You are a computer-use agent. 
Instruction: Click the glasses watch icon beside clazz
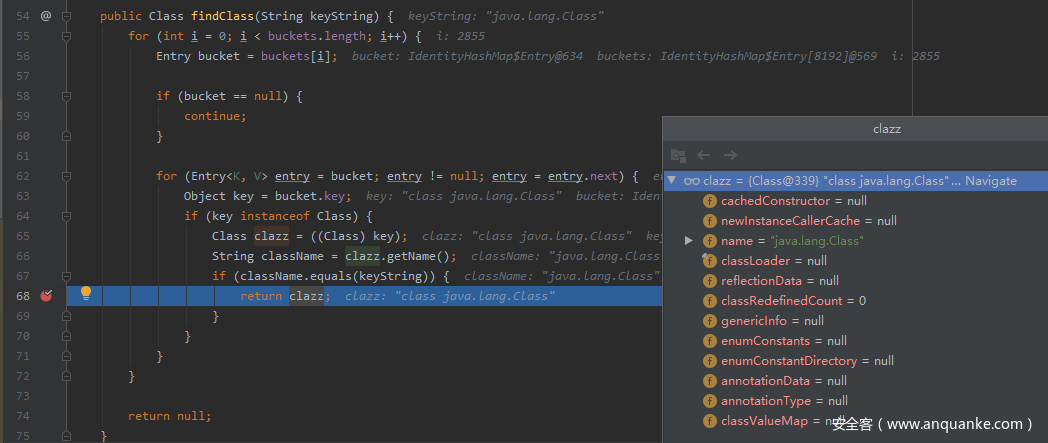coord(691,181)
